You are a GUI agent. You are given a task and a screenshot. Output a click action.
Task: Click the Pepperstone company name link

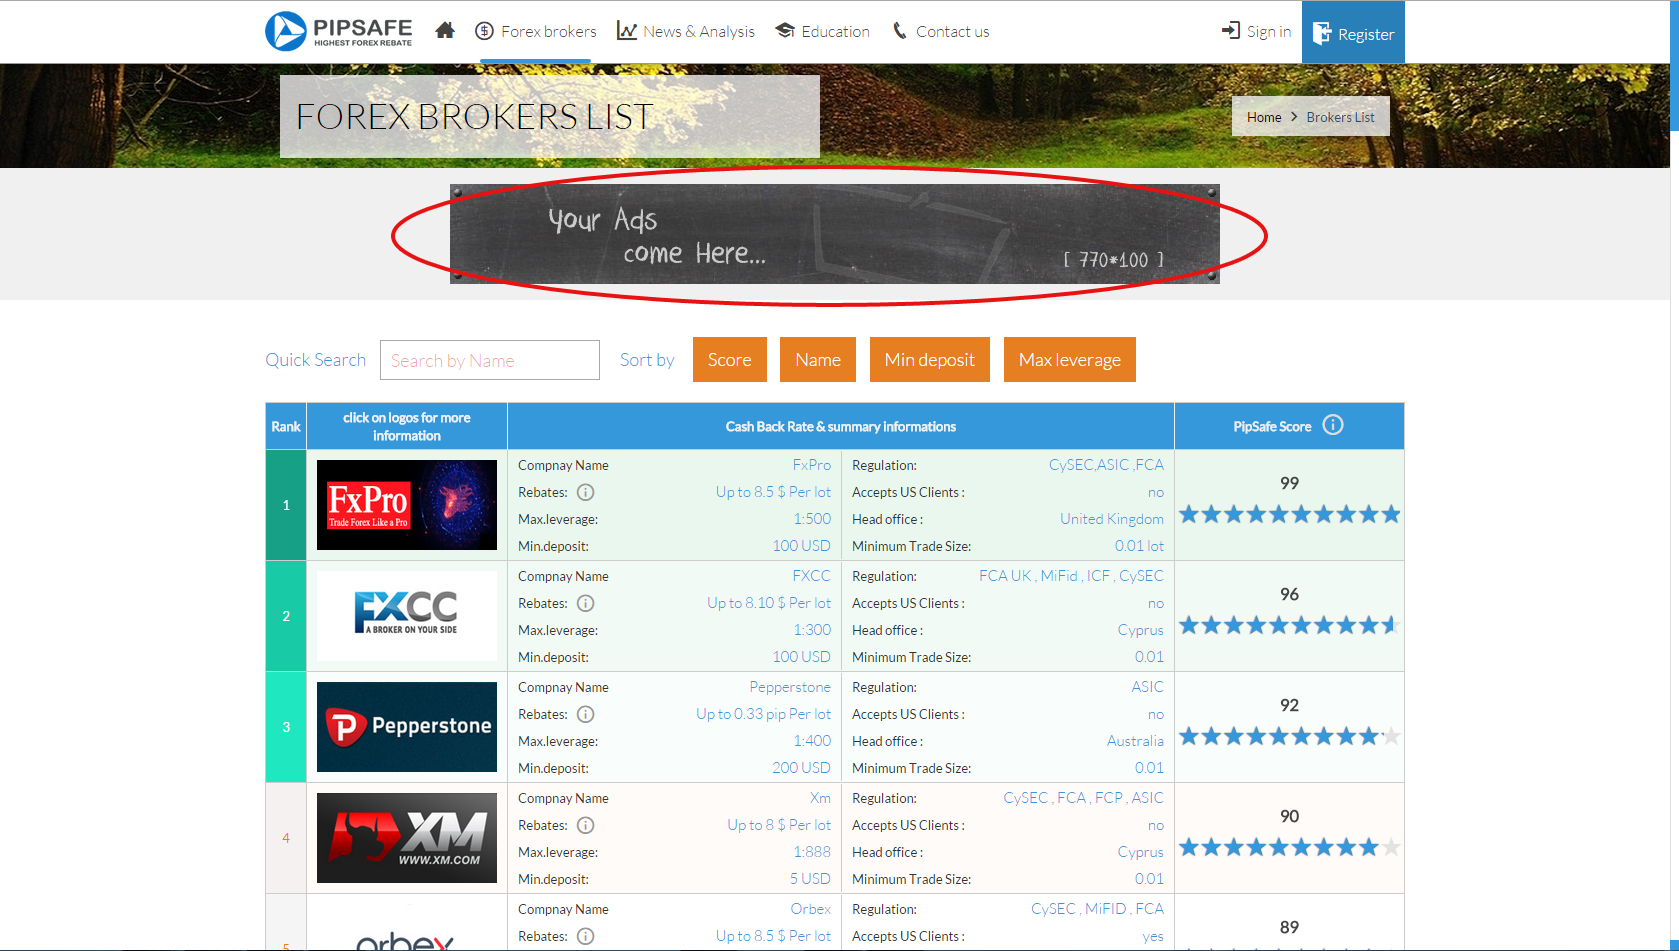(790, 687)
